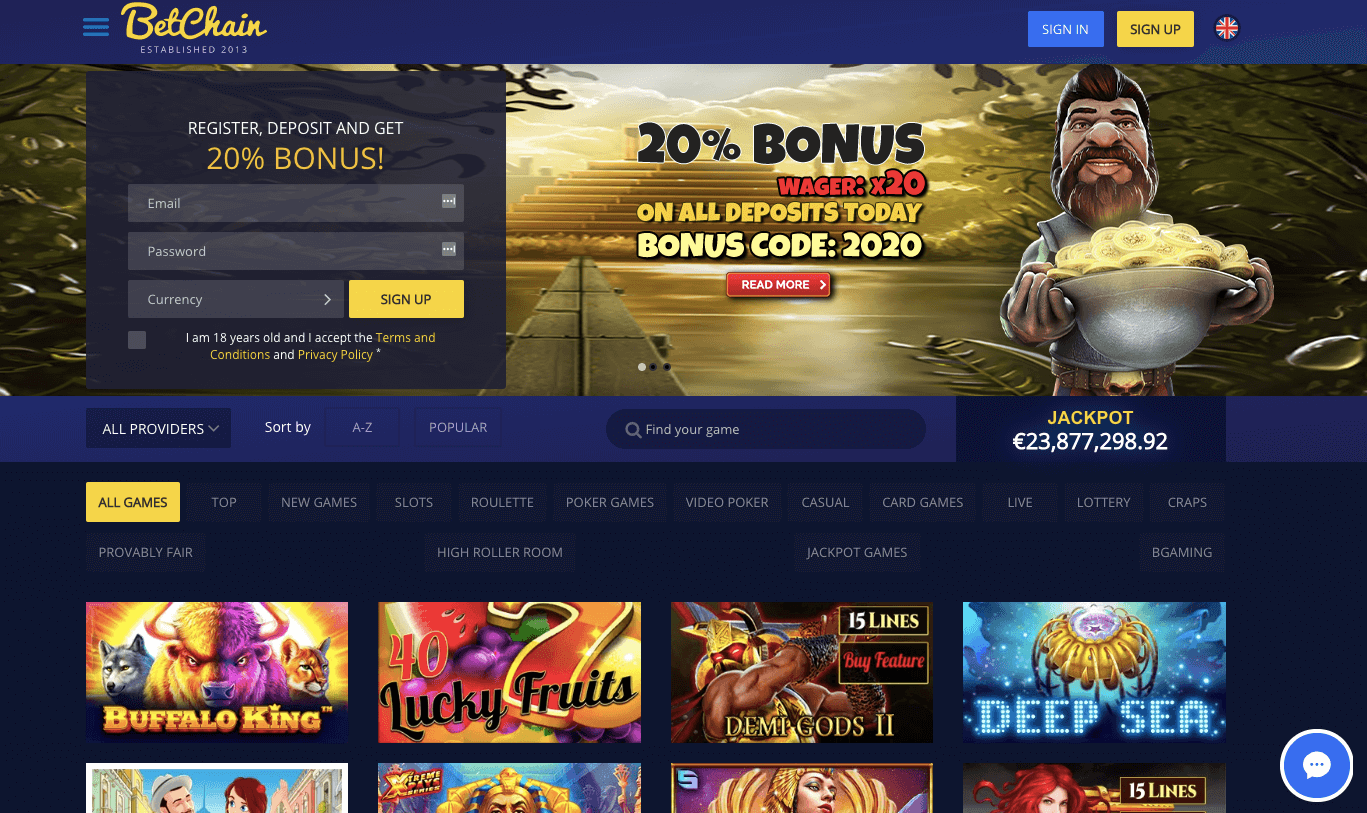Click the Find your game search field
The width and height of the screenshot is (1367, 813).
tap(765, 429)
